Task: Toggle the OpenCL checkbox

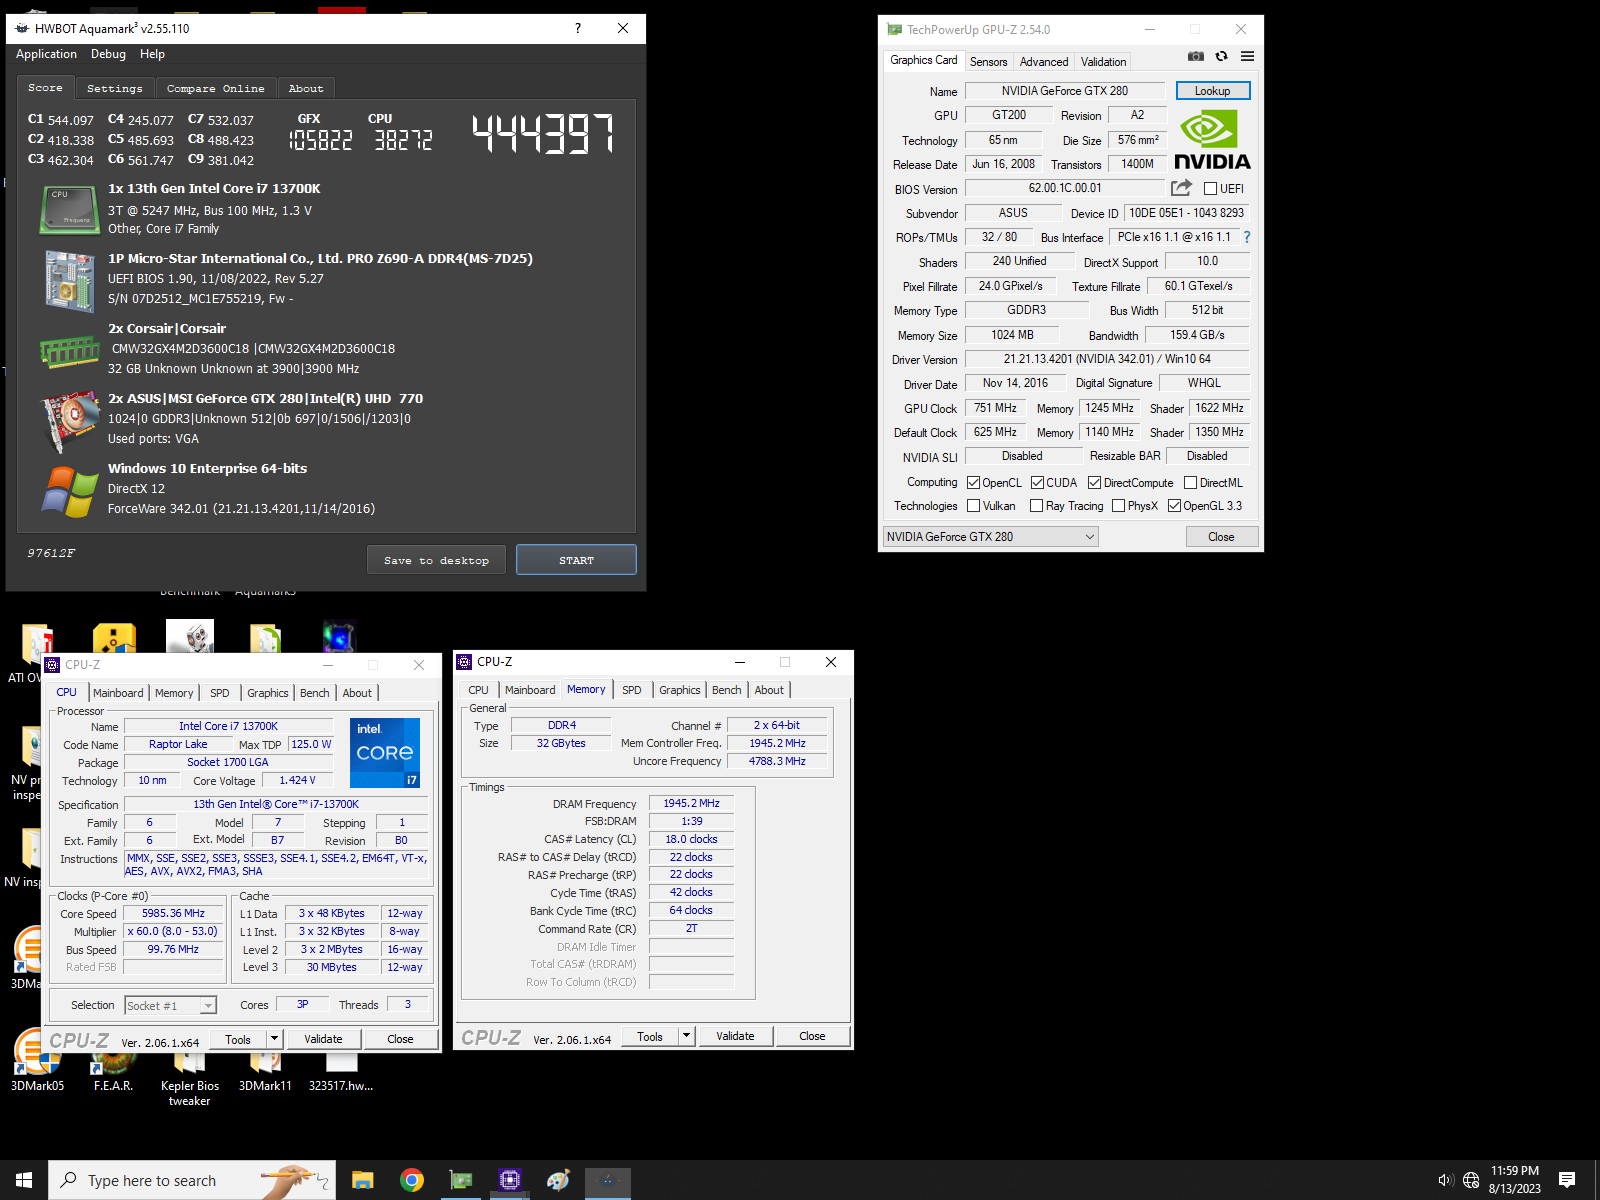Action: tap(973, 482)
